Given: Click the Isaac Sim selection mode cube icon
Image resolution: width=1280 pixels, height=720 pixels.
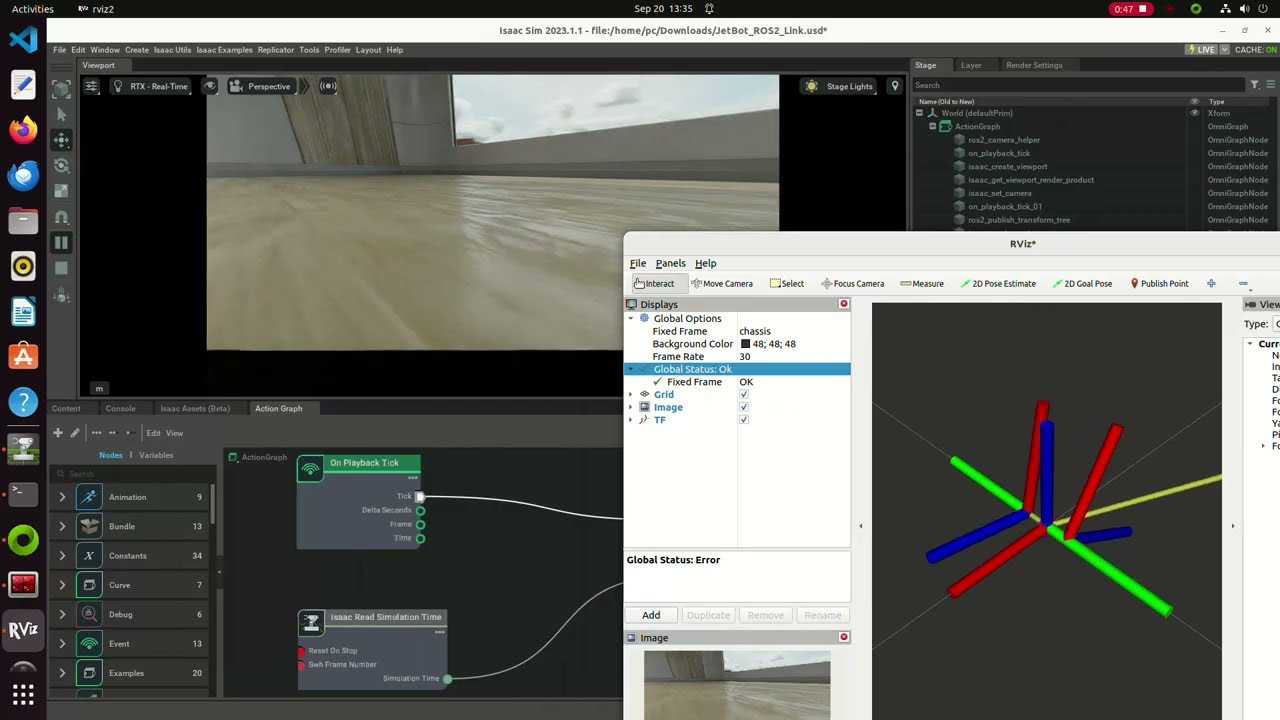Looking at the screenshot, I should [61, 90].
